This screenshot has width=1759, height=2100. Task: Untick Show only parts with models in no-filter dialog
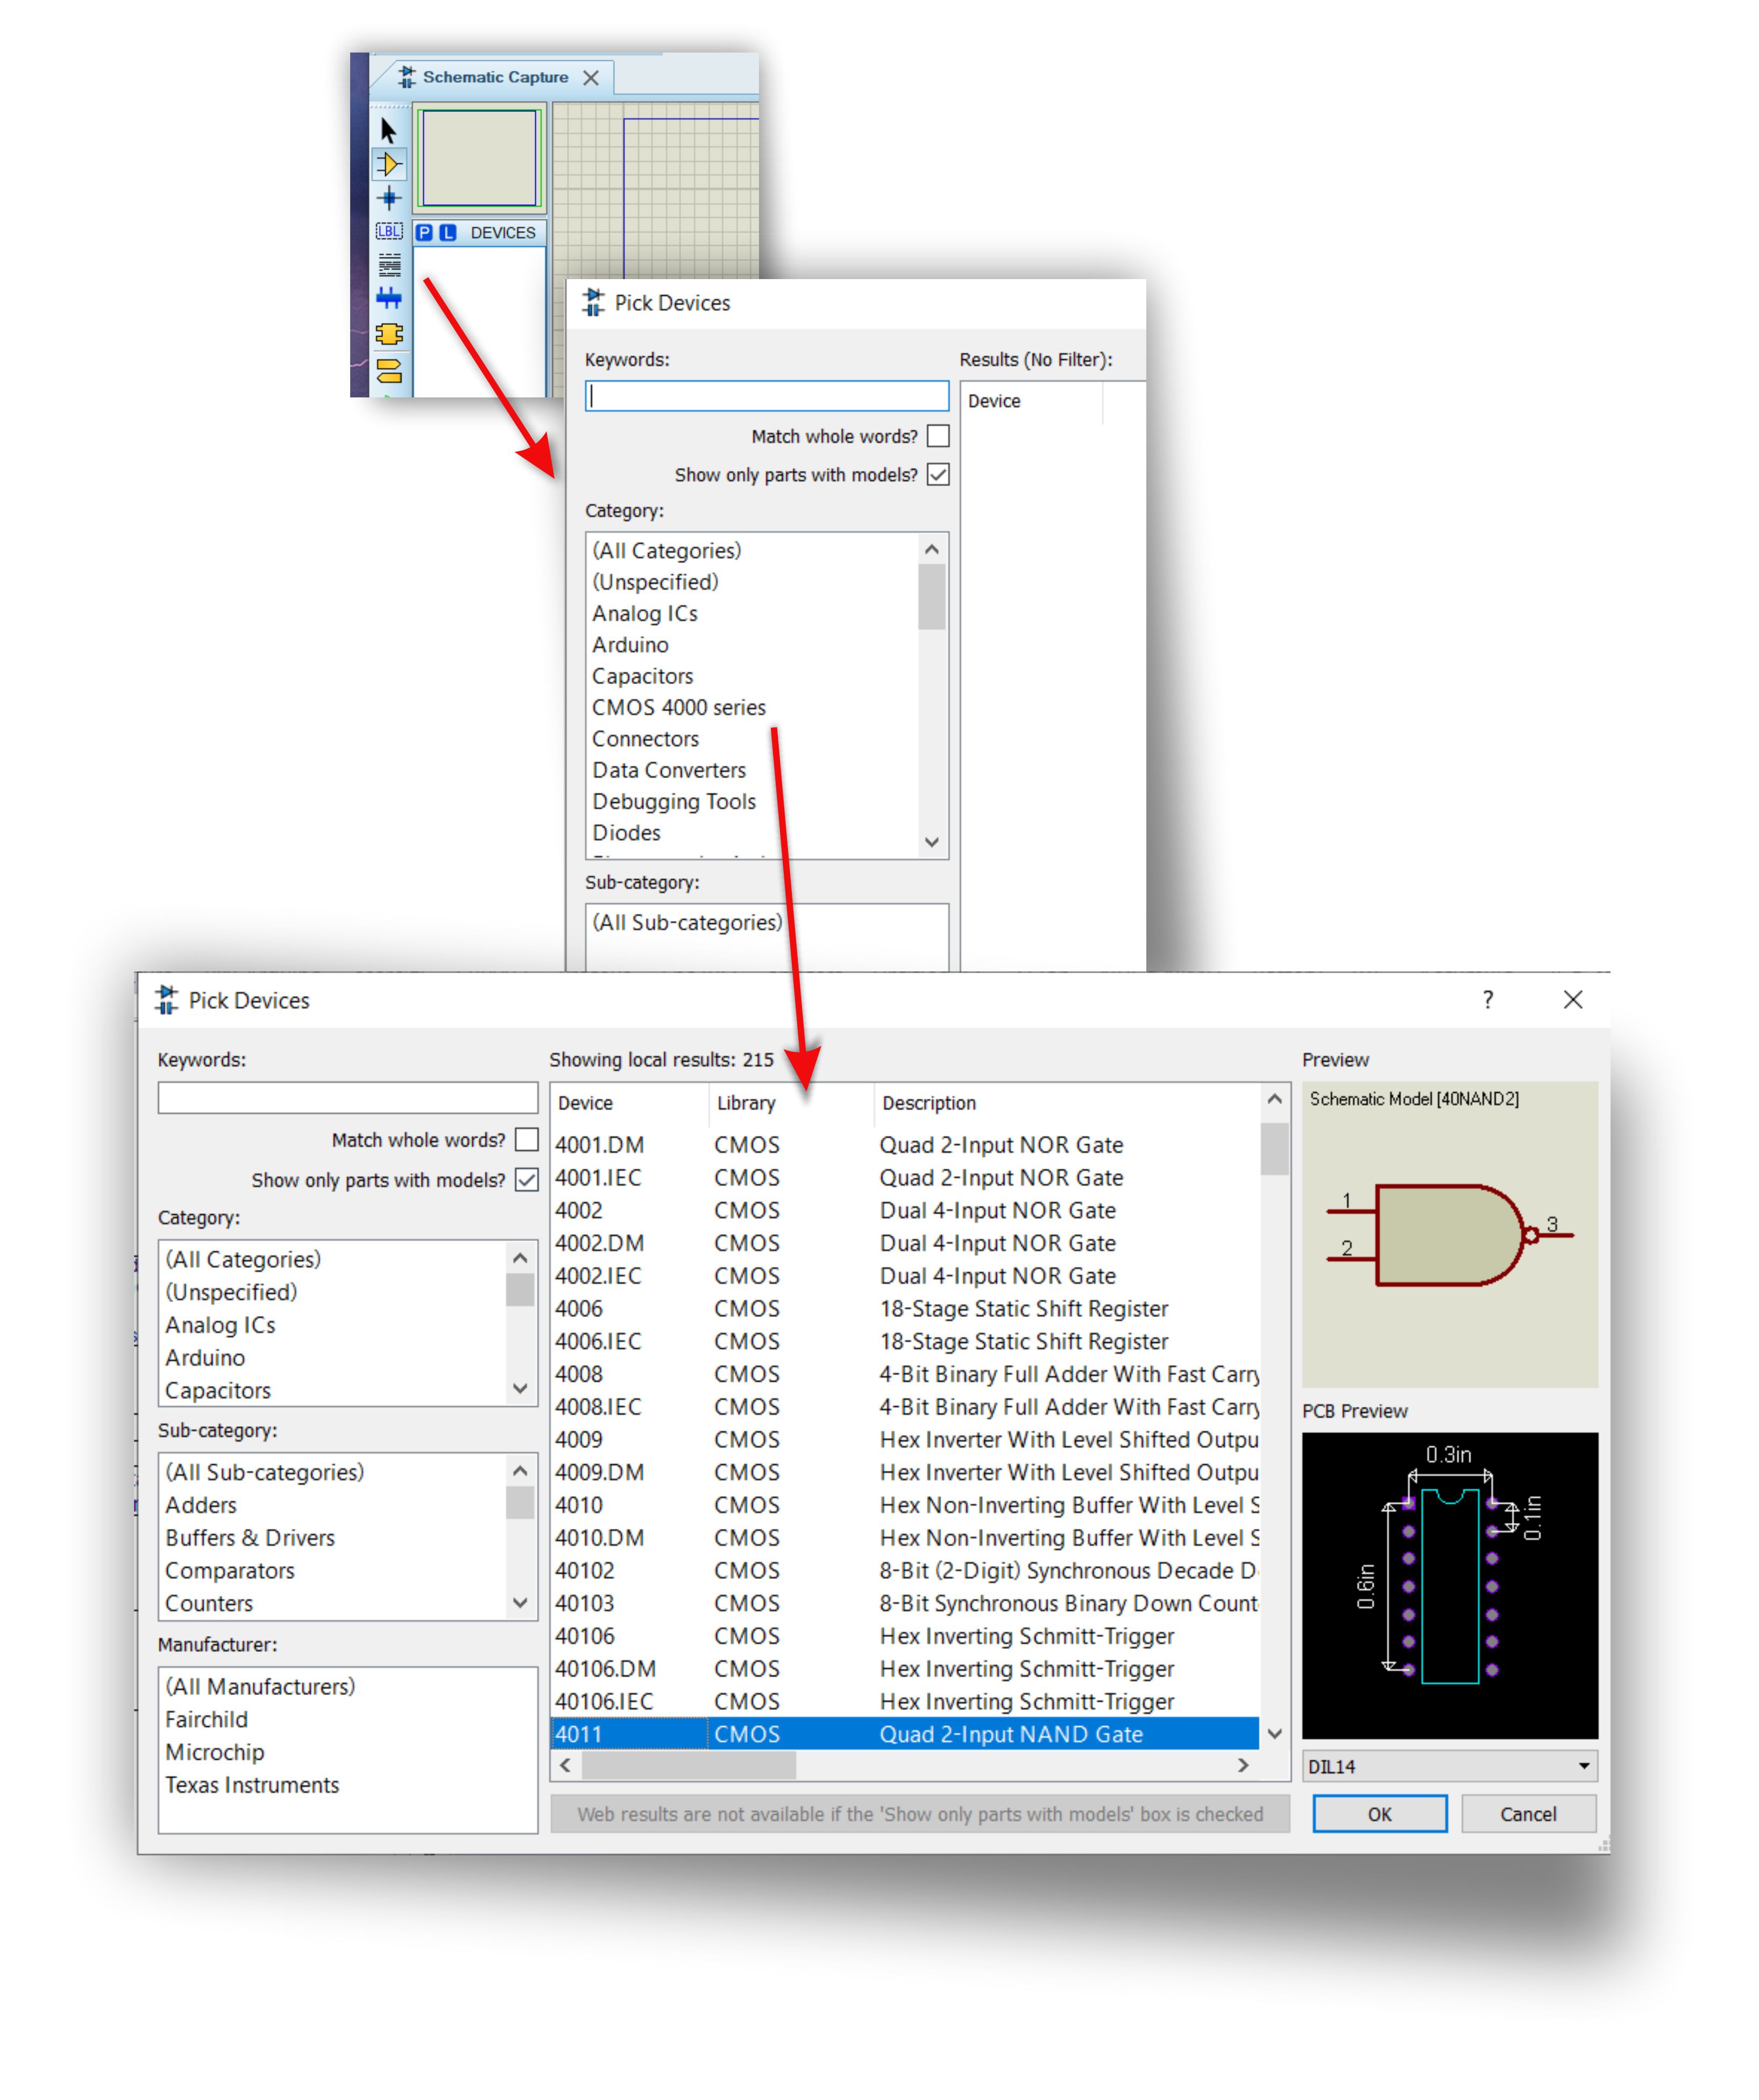[x=937, y=474]
